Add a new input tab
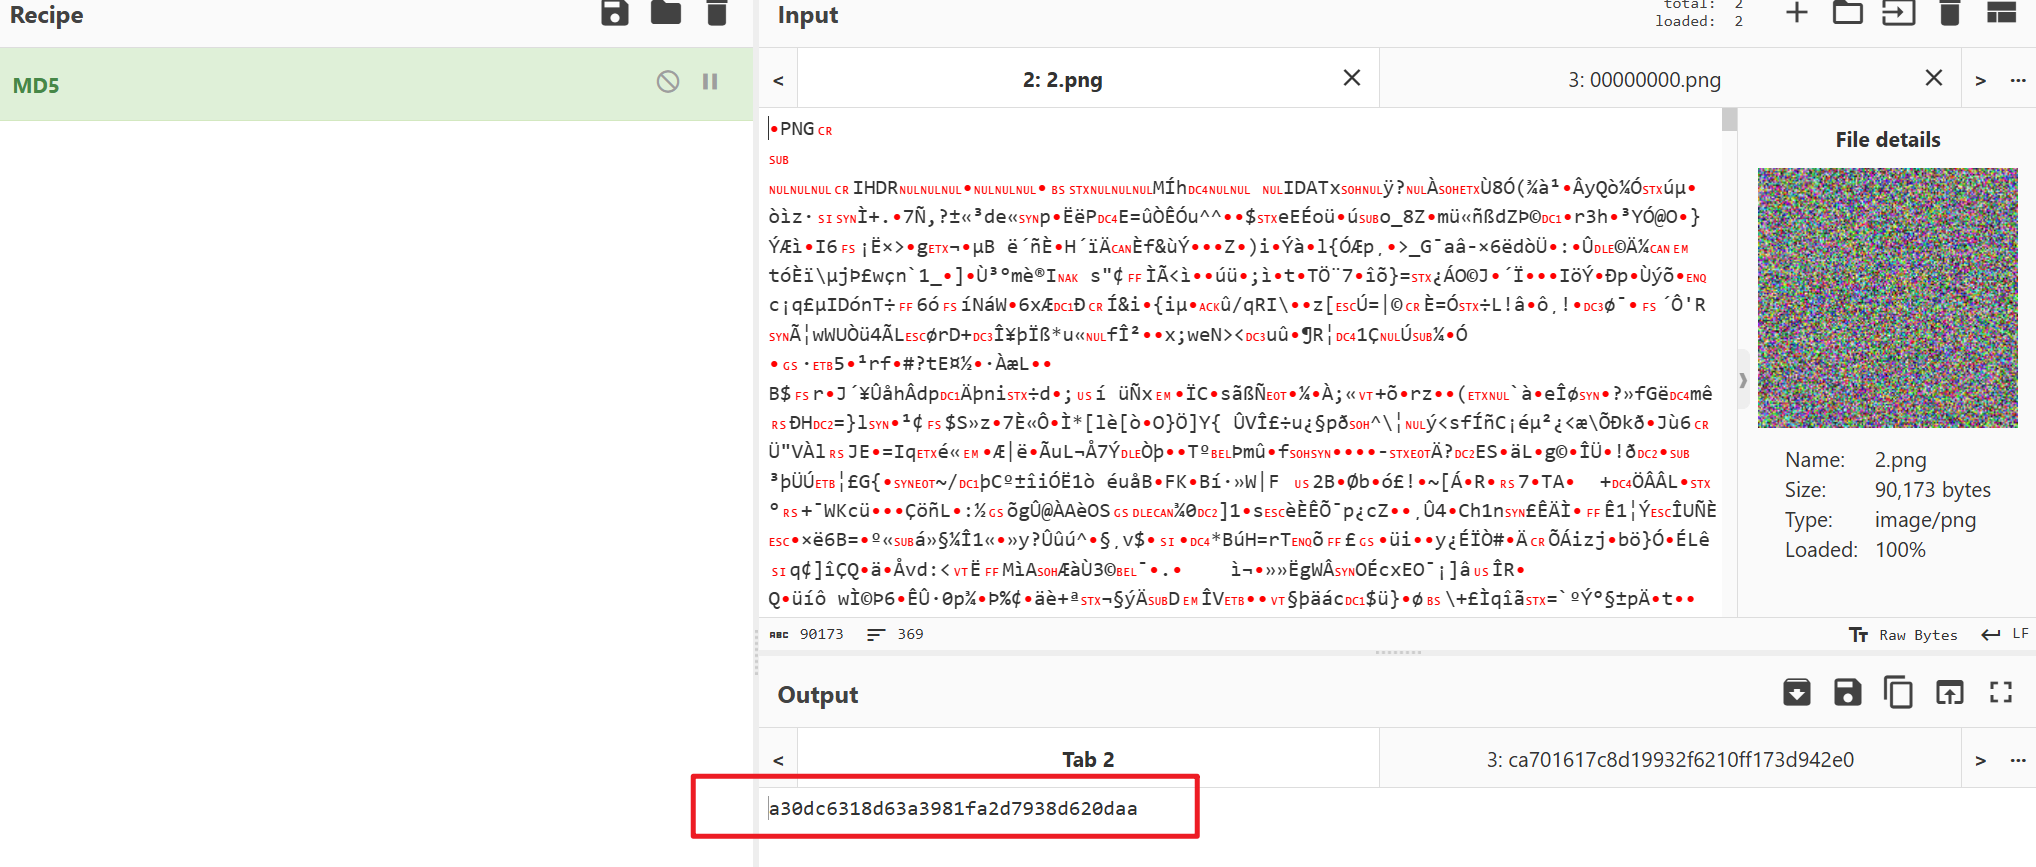The height and width of the screenshot is (867, 2036). pos(1797,13)
